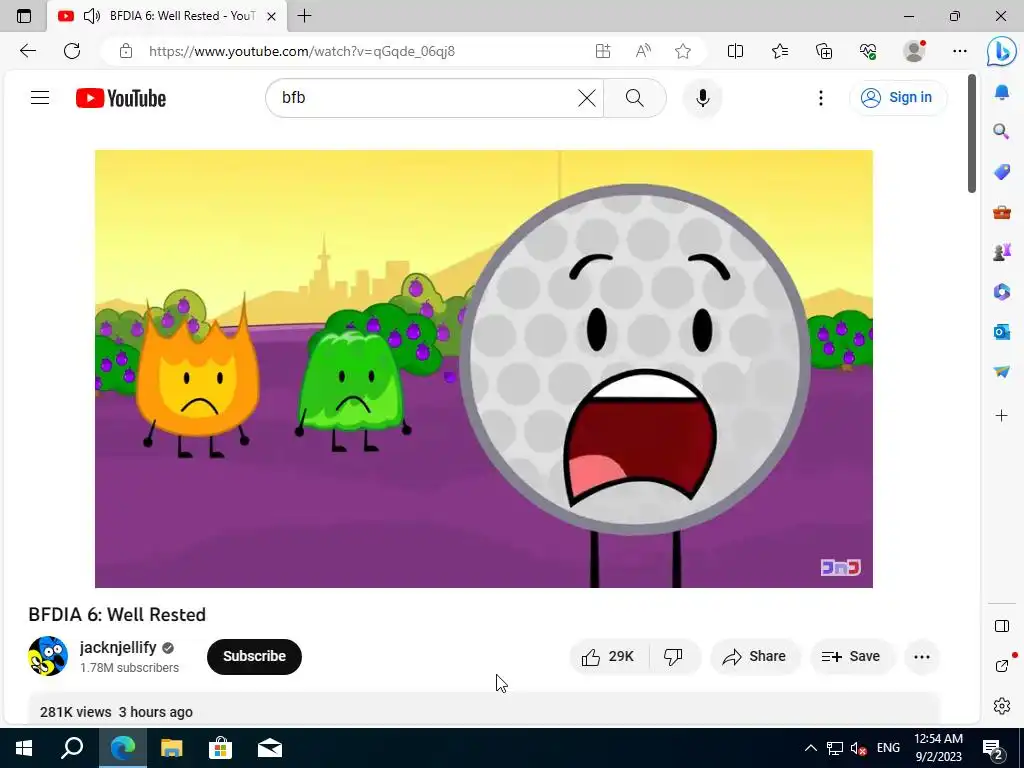Open the muted volume tray icon
1024x768 pixels.
point(859,748)
